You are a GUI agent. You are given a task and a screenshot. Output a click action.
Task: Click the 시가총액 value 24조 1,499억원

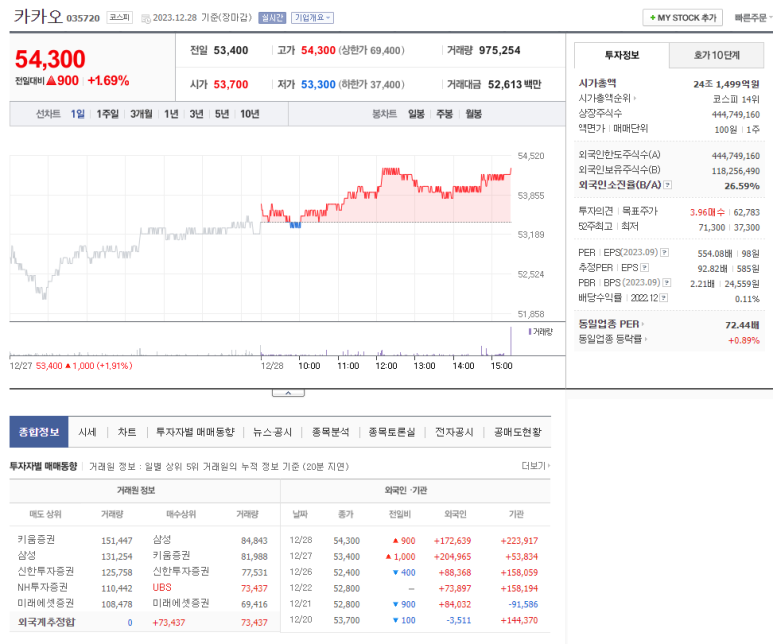tap(726, 84)
